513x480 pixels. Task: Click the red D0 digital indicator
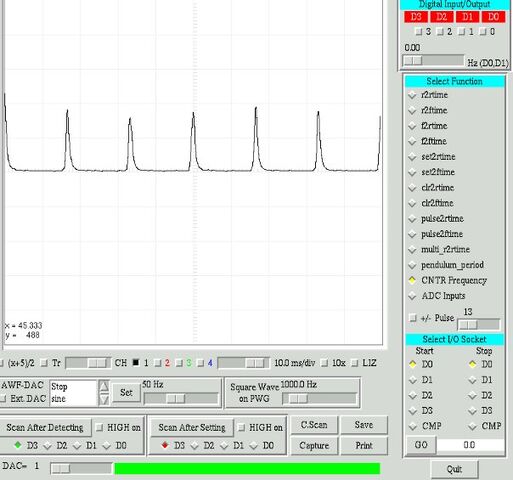pos(493,17)
